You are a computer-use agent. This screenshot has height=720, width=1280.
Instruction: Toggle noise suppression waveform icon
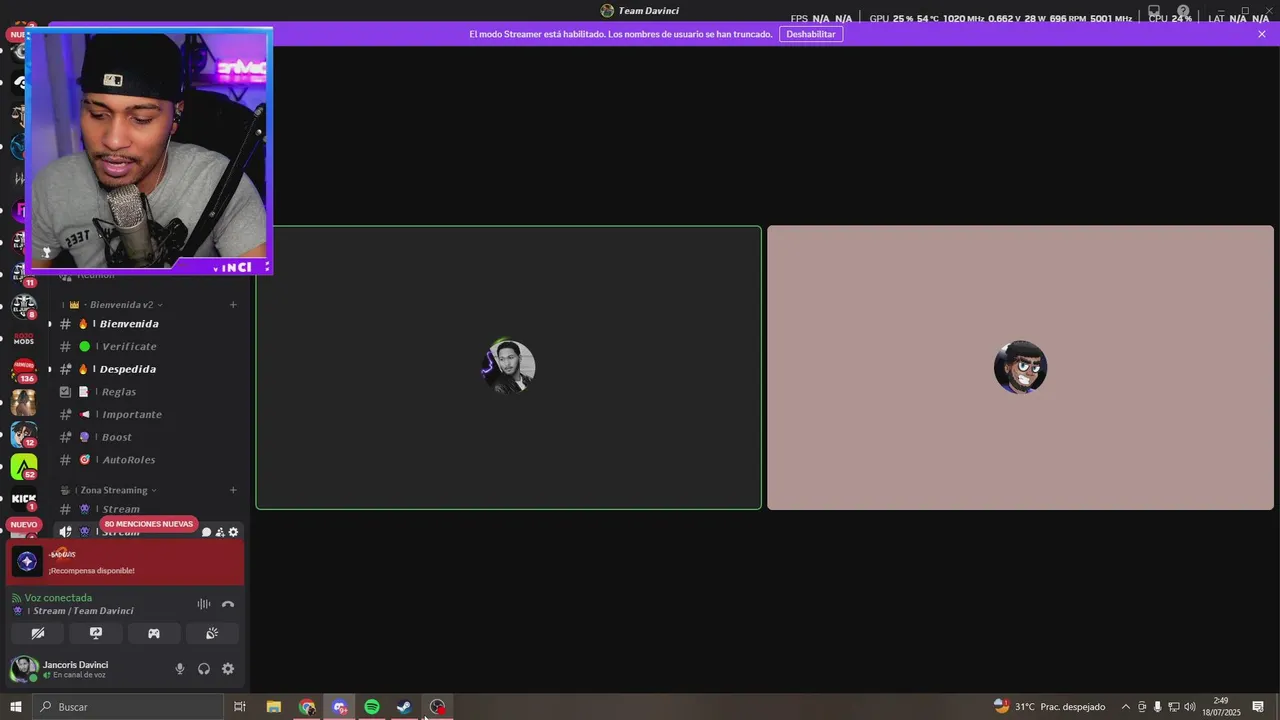click(x=204, y=604)
